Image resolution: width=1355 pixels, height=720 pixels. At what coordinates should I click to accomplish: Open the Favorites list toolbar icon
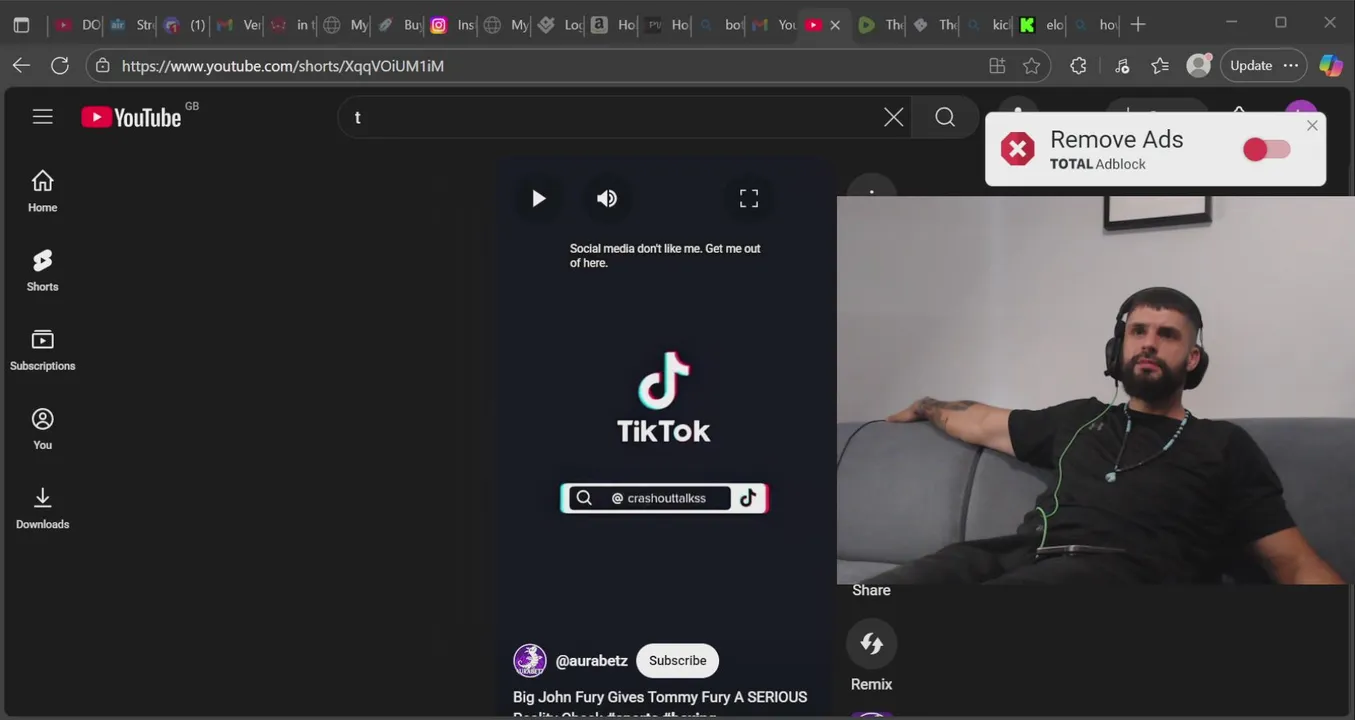point(1160,66)
